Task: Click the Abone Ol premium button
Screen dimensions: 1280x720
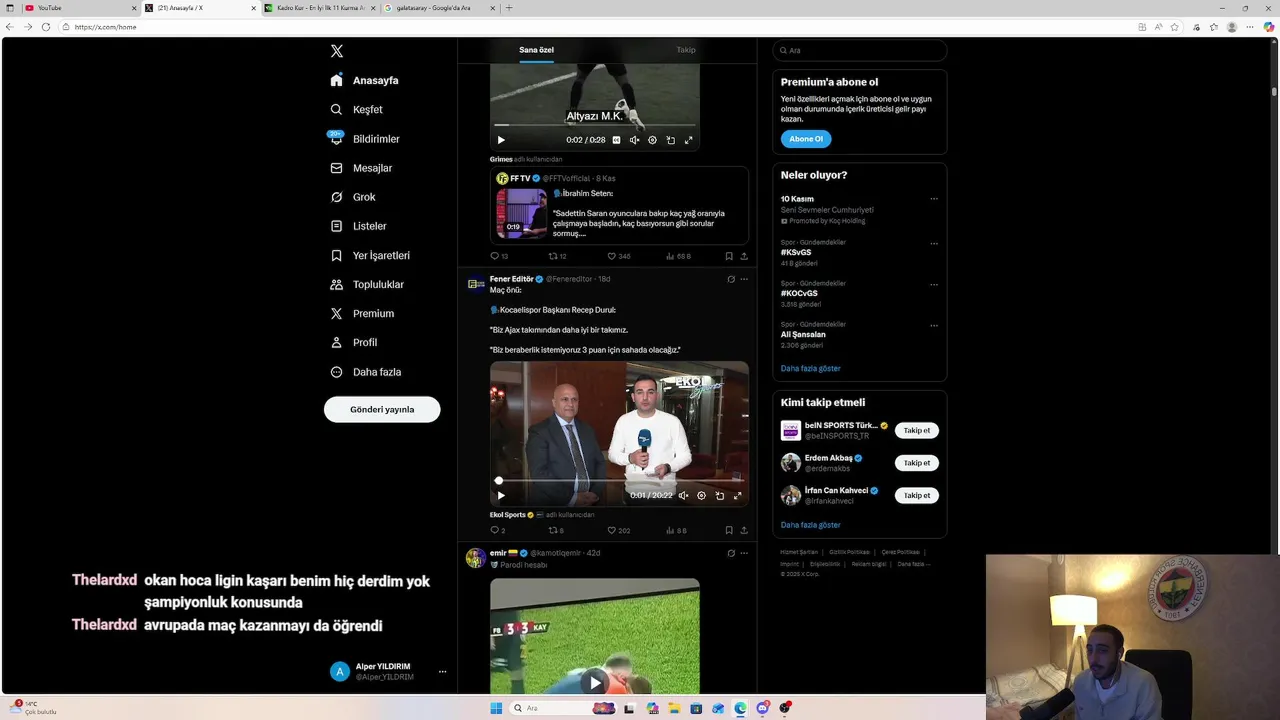Action: pos(806,139)
